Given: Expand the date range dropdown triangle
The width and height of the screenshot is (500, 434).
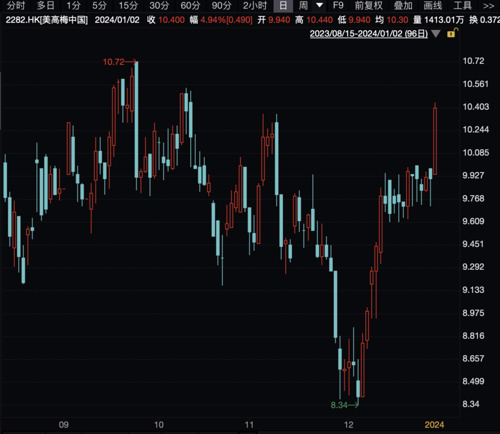Looking at the screenshot, I should coord(436,34).
